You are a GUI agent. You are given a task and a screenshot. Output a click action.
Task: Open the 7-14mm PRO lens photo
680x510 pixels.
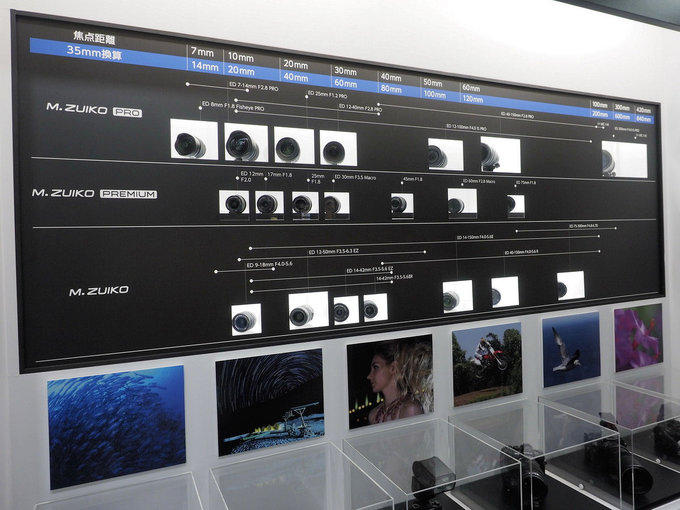246,142
